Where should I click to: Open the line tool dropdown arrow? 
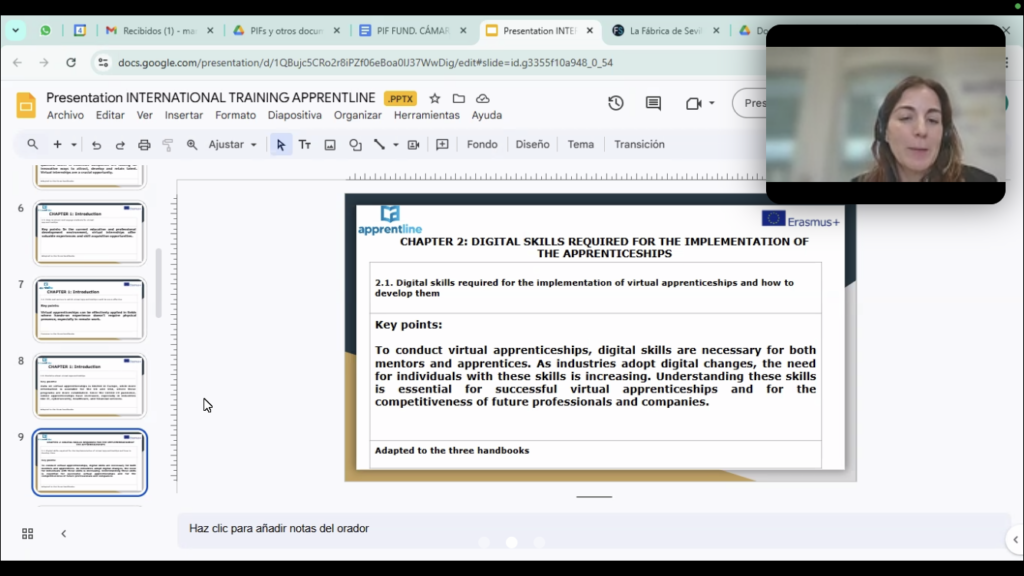(396, 145)
